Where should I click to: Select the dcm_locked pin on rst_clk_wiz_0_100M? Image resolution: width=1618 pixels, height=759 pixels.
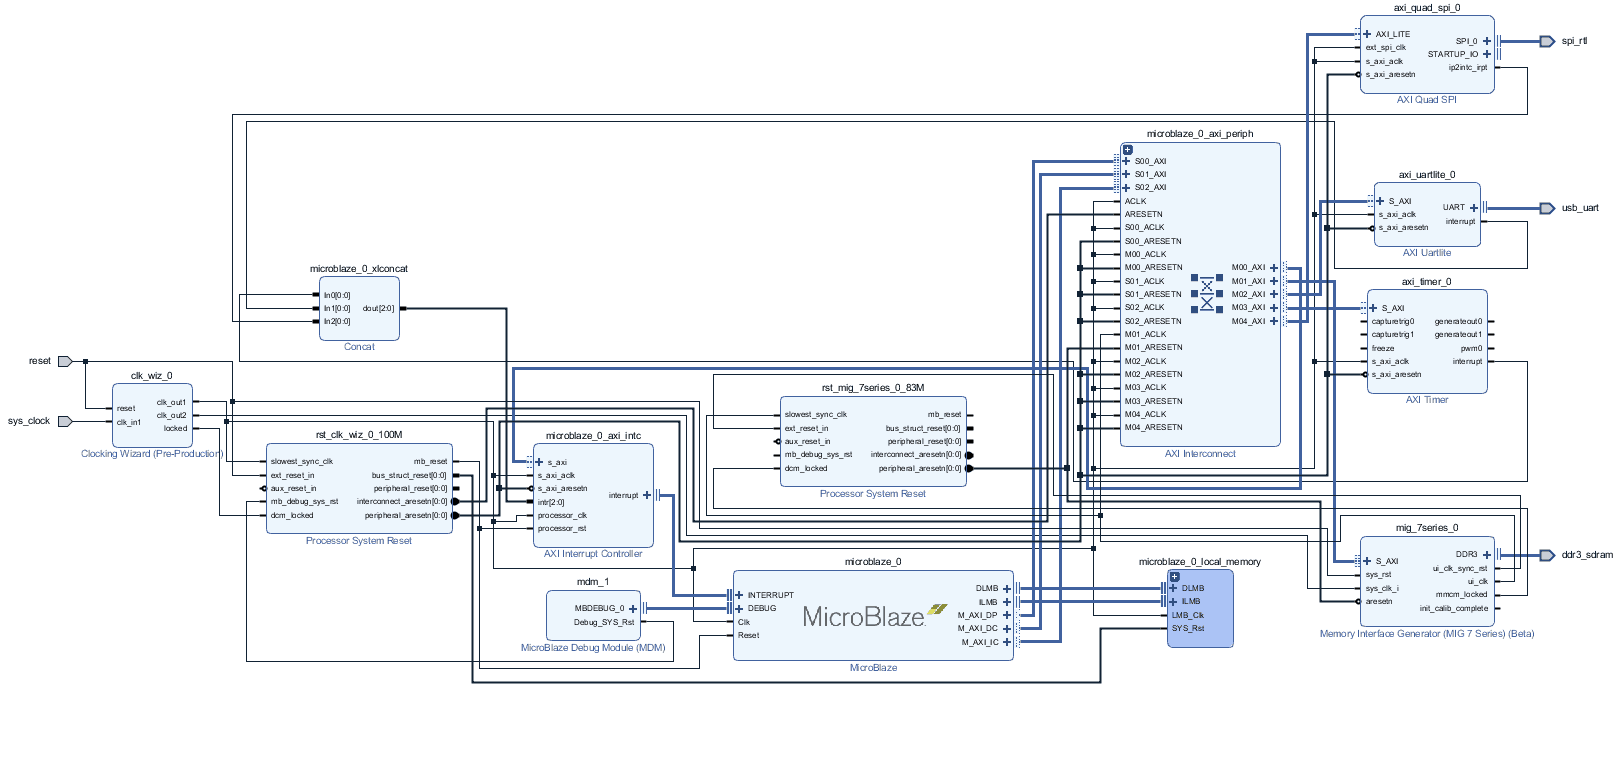point(292,516)
